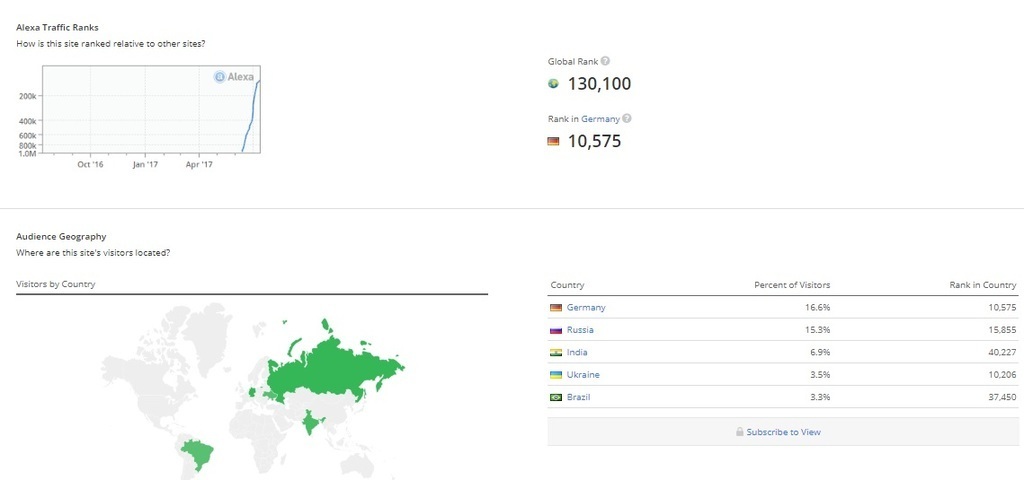Image resolution: width=1024 pixels, height=480 pixels.
Task: Click the 10,206 rank value for Ukraine
Action: [1003, 375]
